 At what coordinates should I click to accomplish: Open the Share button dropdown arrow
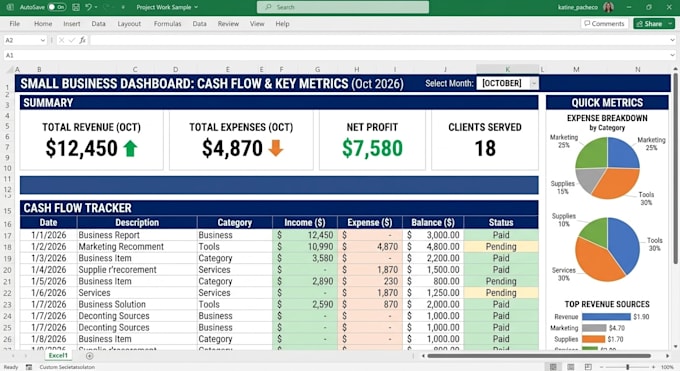pos(670,23)
